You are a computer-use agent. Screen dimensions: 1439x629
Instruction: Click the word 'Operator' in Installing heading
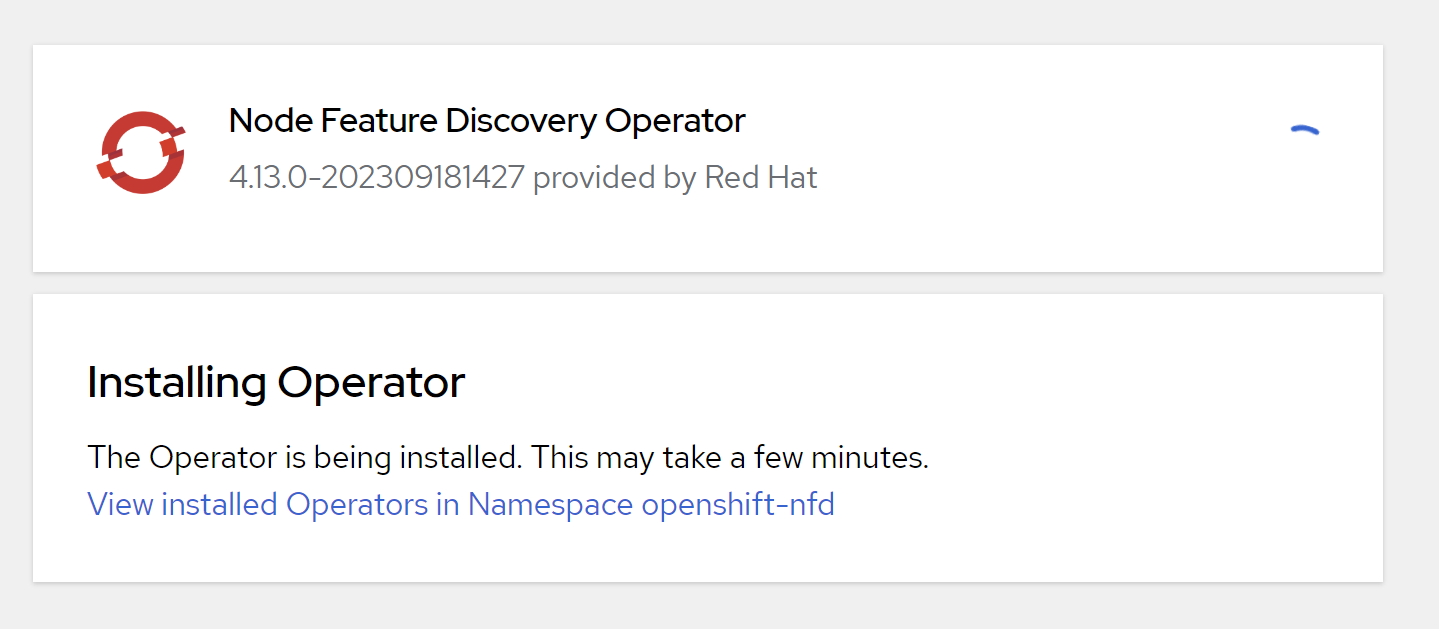pos(371,383)
